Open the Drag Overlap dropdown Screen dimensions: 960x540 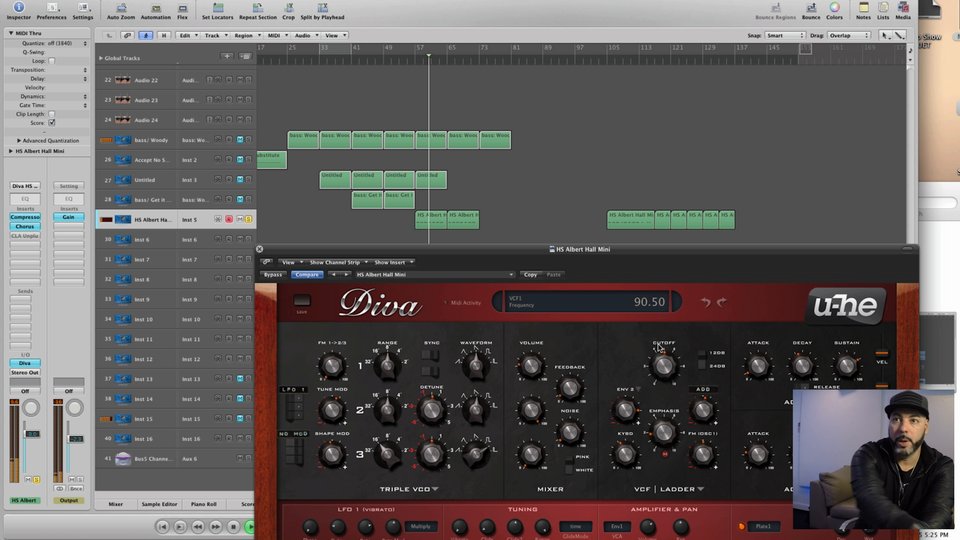(x=849, y=36)
